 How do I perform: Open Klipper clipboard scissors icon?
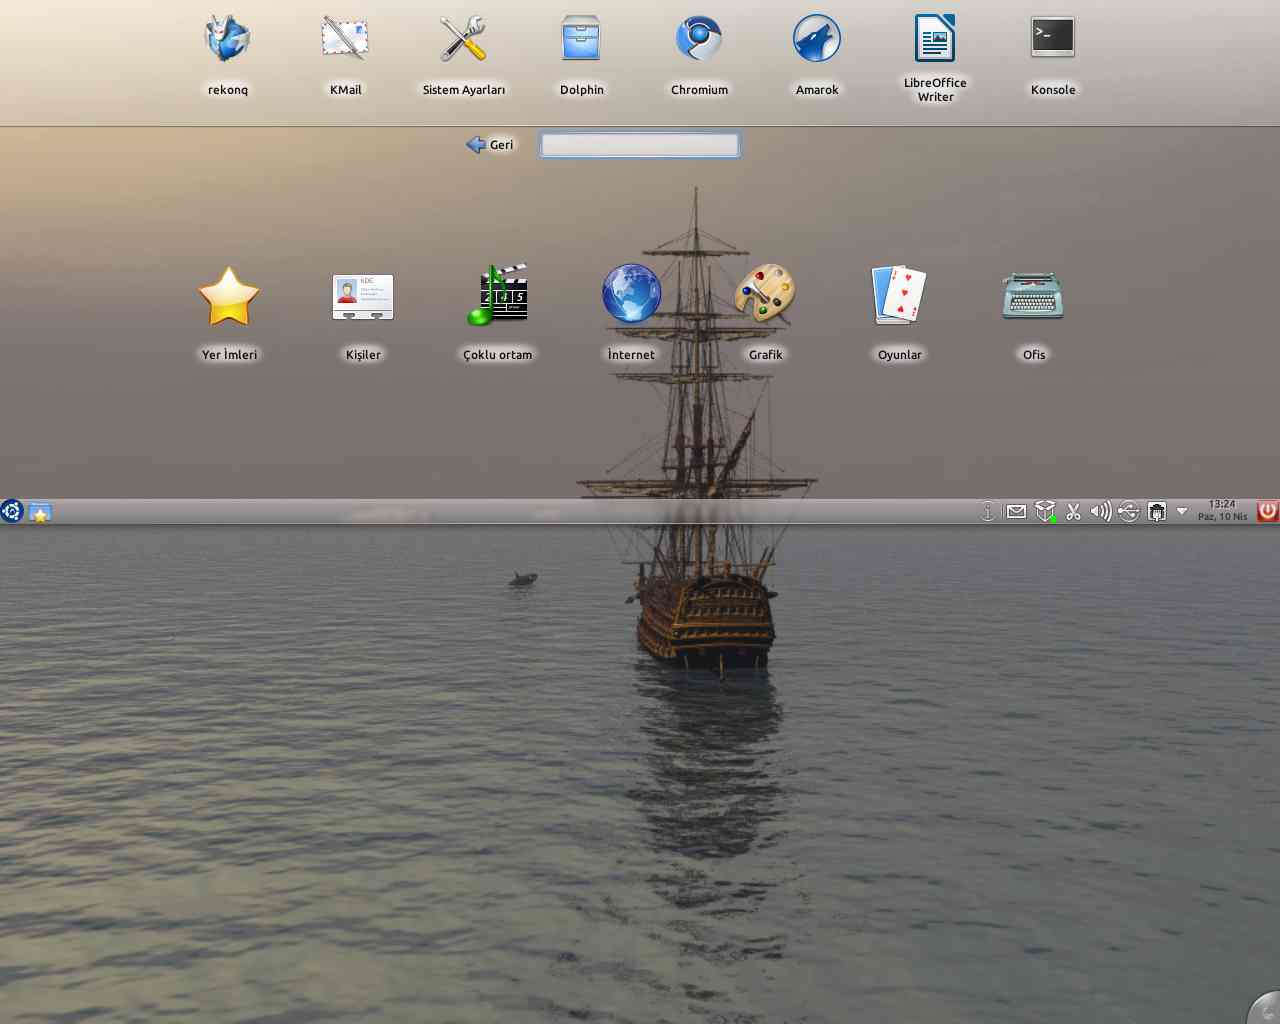[x=1073, y=512]
